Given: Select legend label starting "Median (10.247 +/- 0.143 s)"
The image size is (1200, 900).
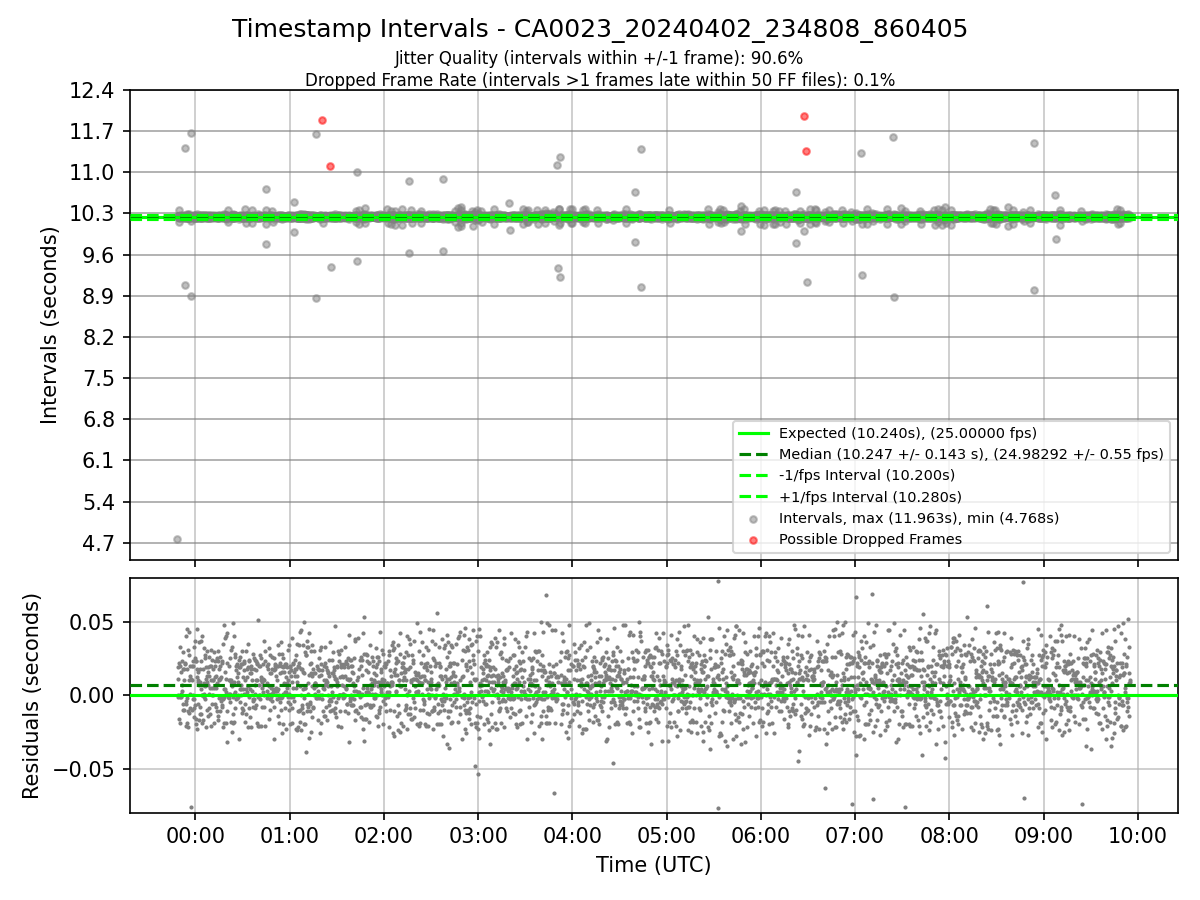Looking at the screenshot, I should pyautogui.click(x=971, y=454).
